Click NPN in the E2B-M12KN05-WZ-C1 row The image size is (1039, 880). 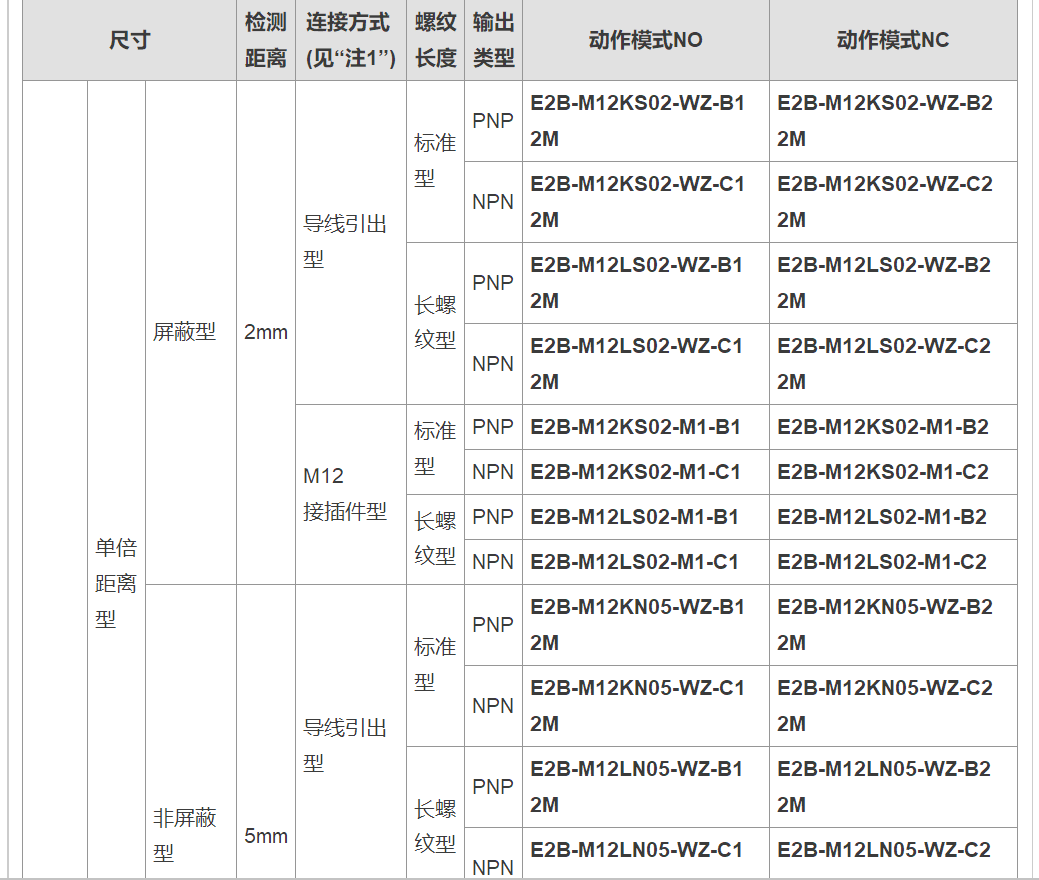(494, 706)
